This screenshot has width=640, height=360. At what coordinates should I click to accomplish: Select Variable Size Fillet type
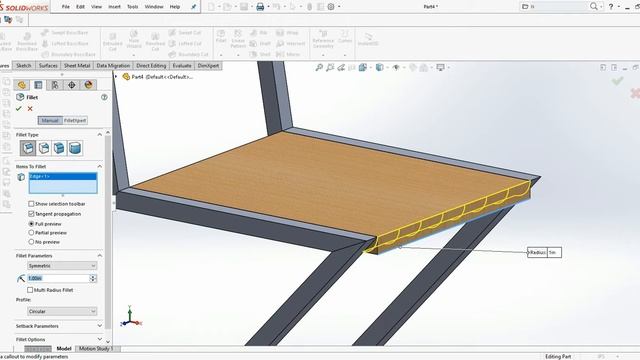point(44,148)
